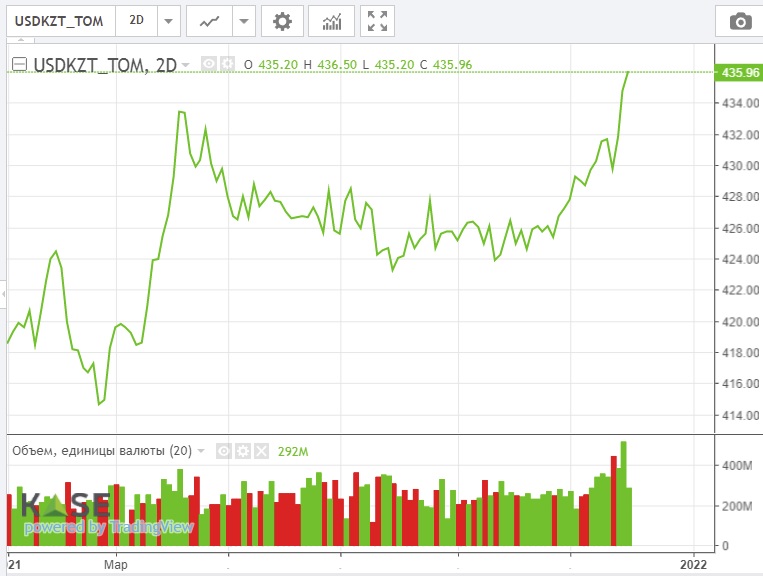This screenshot has height=576, width=763.
Task: Click the 435.96 current price label
Action: [x=740, y=72]
